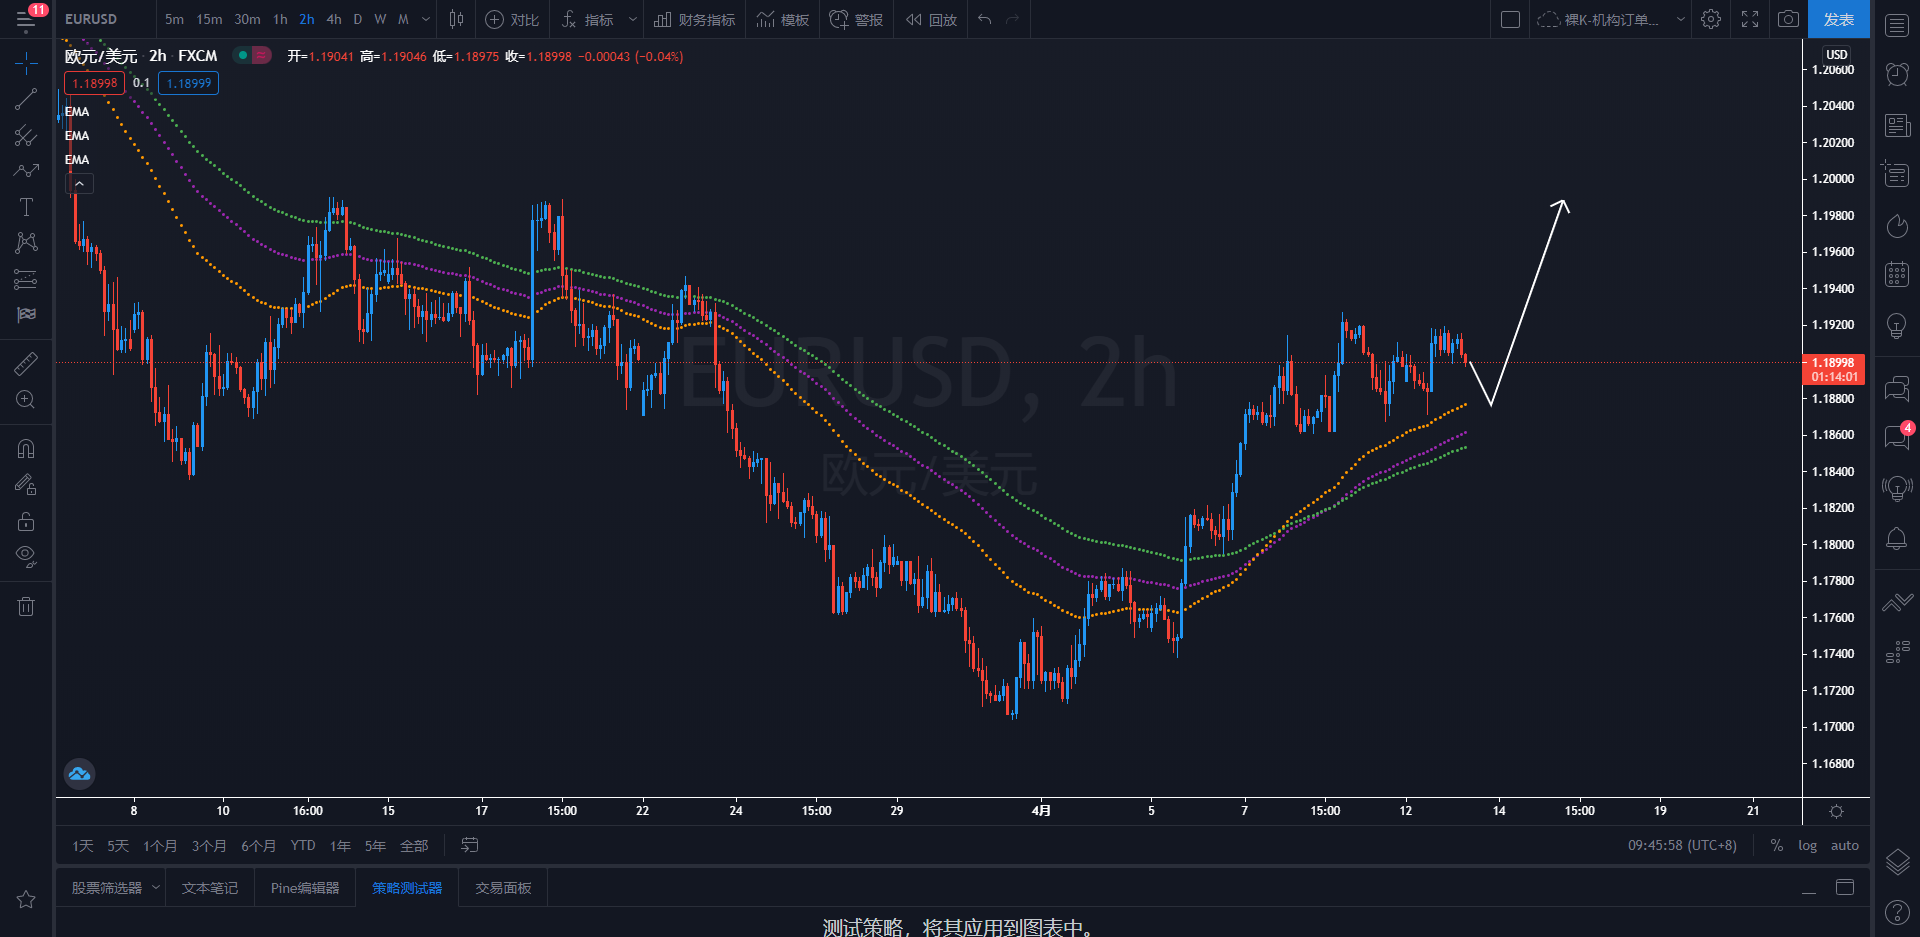Image resolution: width=1920 pixels, height=937 pixels.
Task: Collapse the EMA indicator legend
Action: [79, 184]
